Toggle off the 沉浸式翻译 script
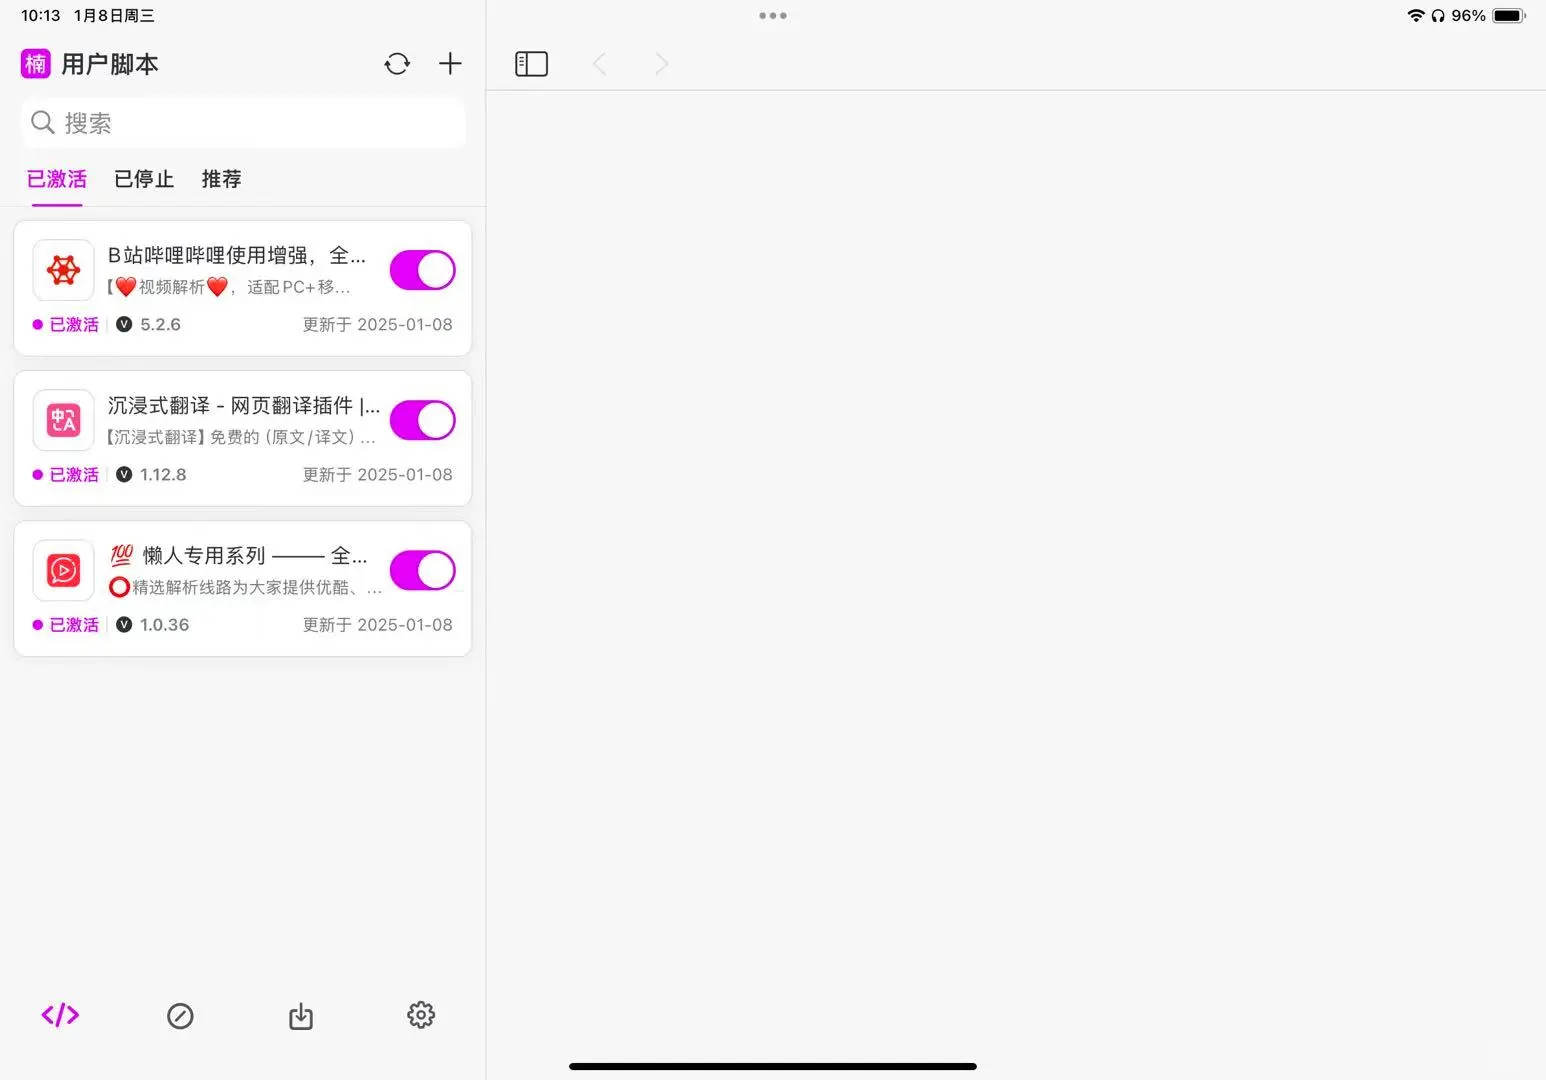The width and height of the screenshot is (1546, 1080). pos(422,420)
